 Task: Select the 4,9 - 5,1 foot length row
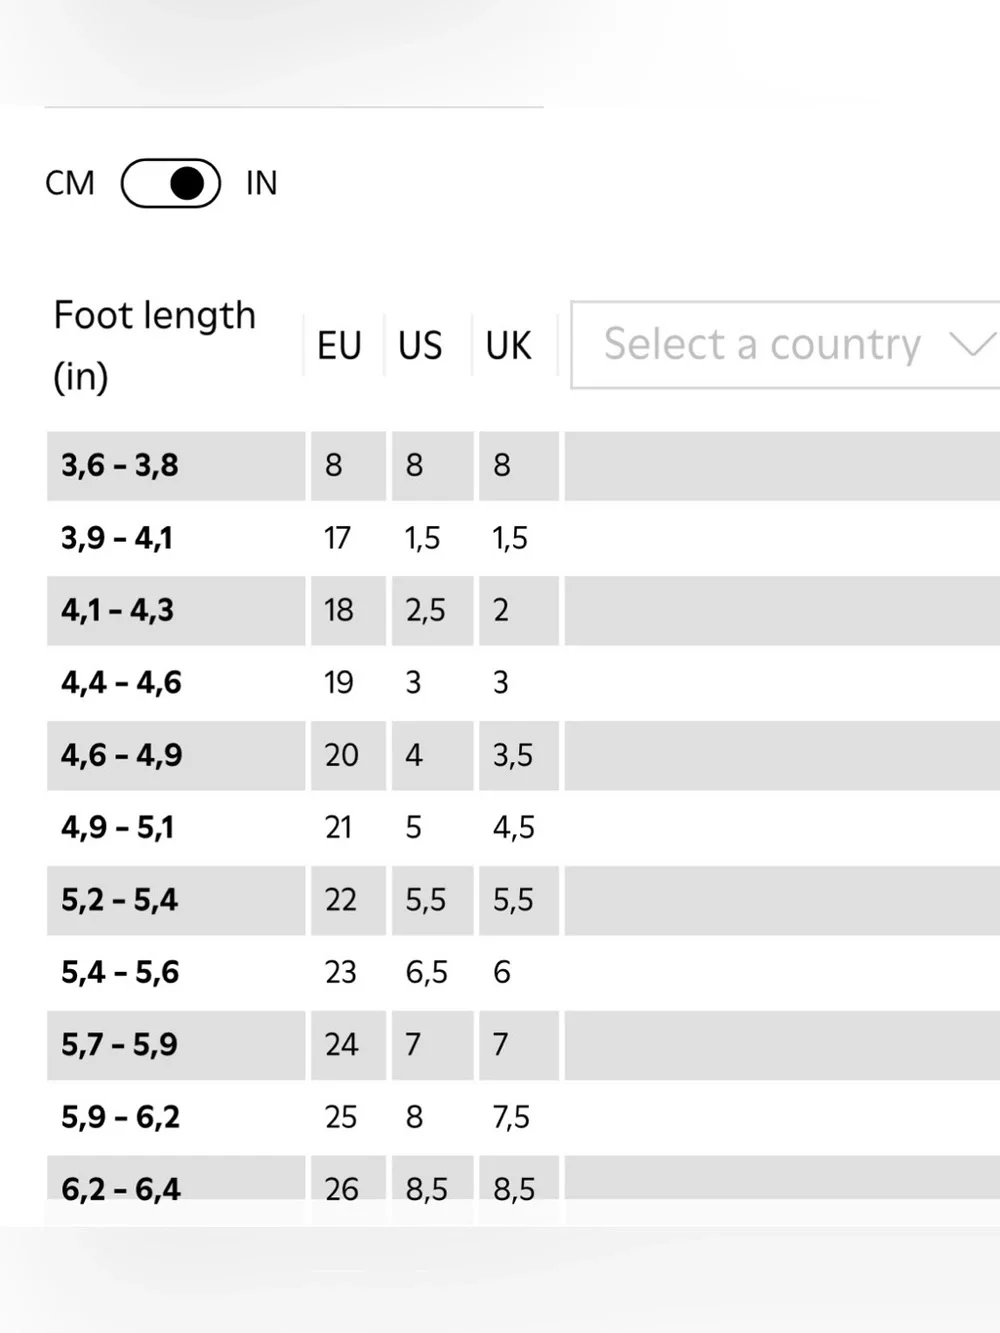coord(523,828)
